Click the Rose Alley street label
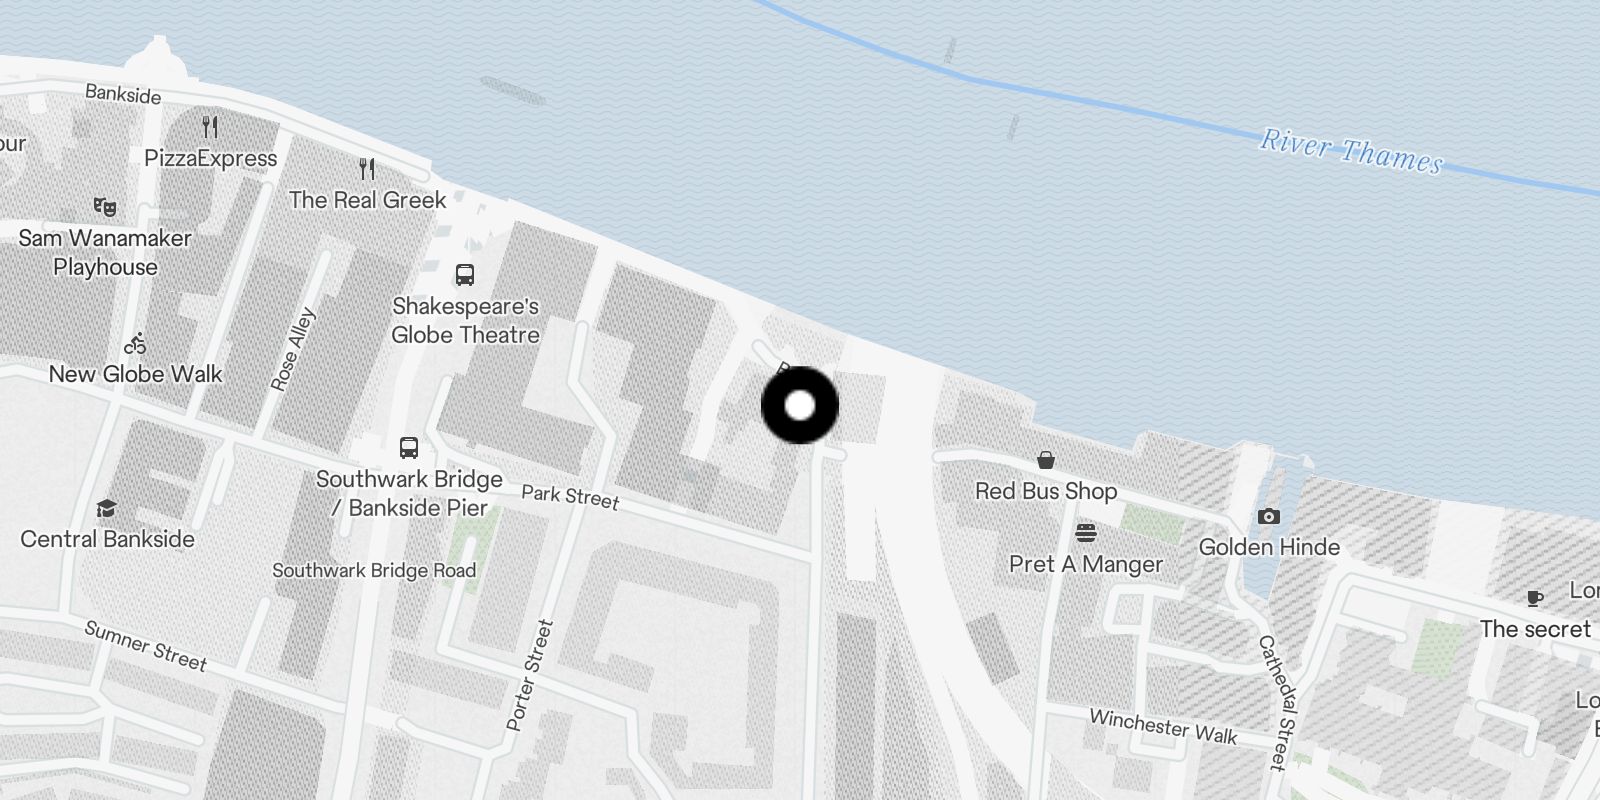Viewport: 1600px width, 800px height. pyautogui.click(x=293, y=349)
